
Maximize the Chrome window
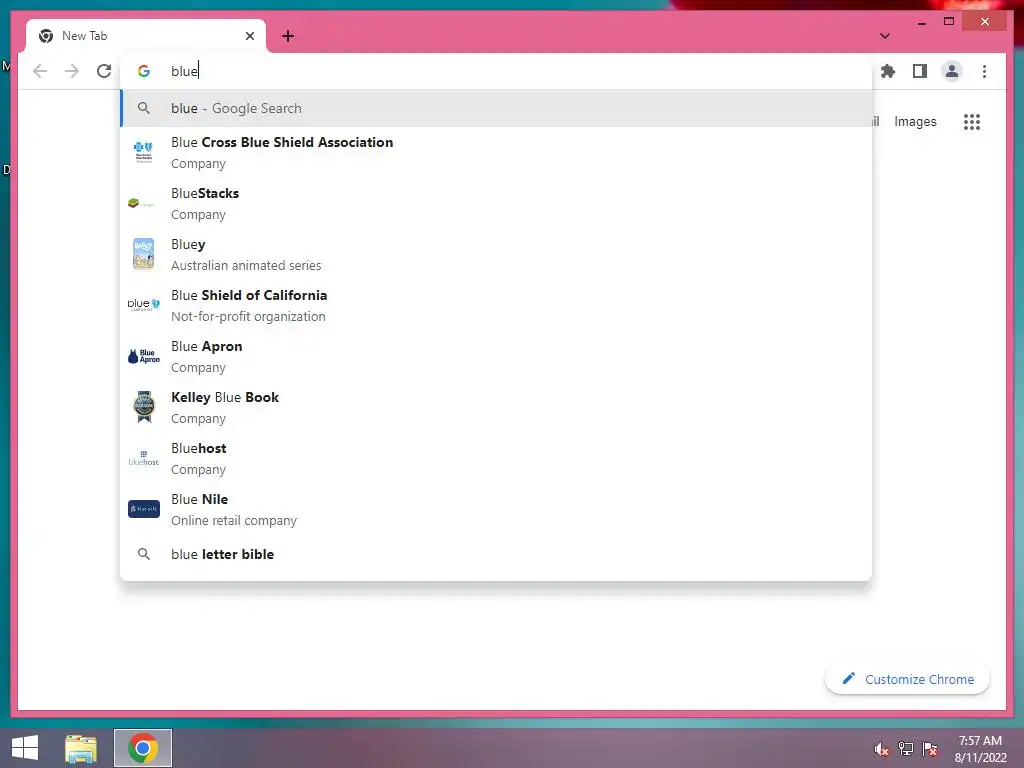pyautogui.click(x=949, y=22)
